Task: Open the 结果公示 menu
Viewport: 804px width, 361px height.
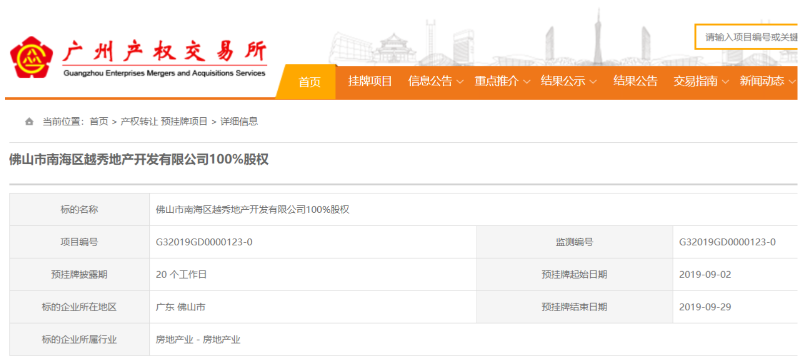Action: click(562, 81)
